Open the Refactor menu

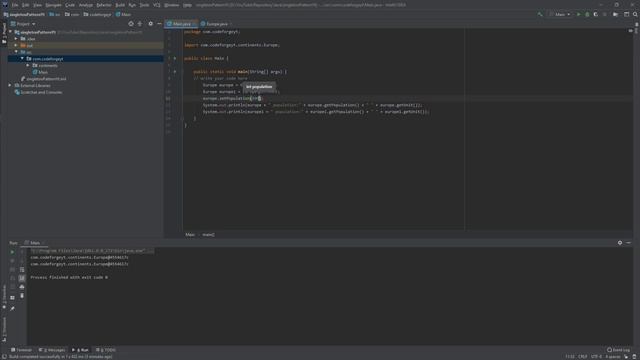coord(104,5)
